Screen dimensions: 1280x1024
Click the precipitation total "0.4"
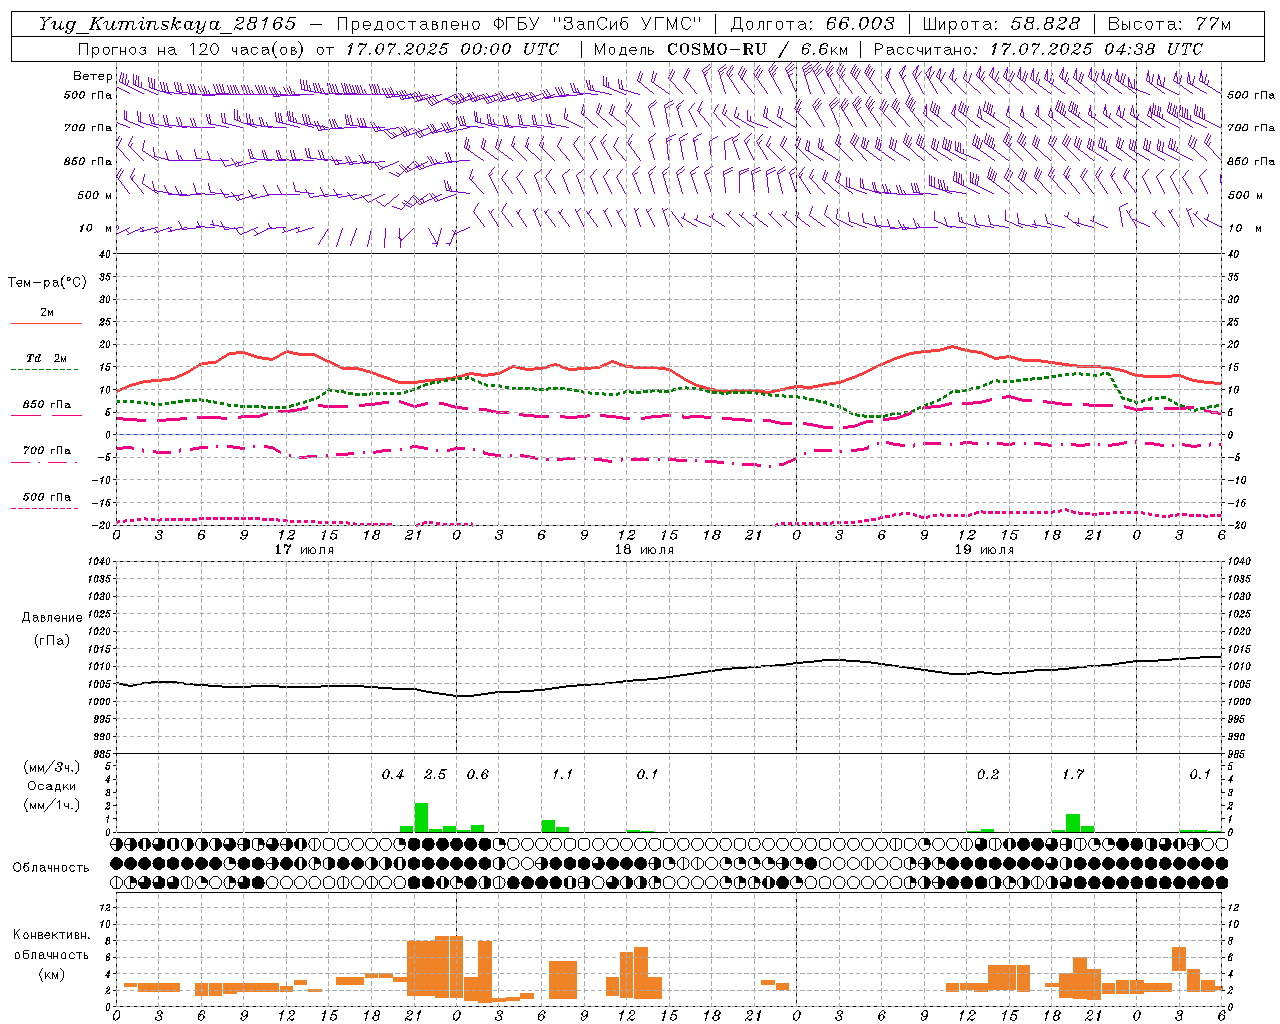[393, 775]
